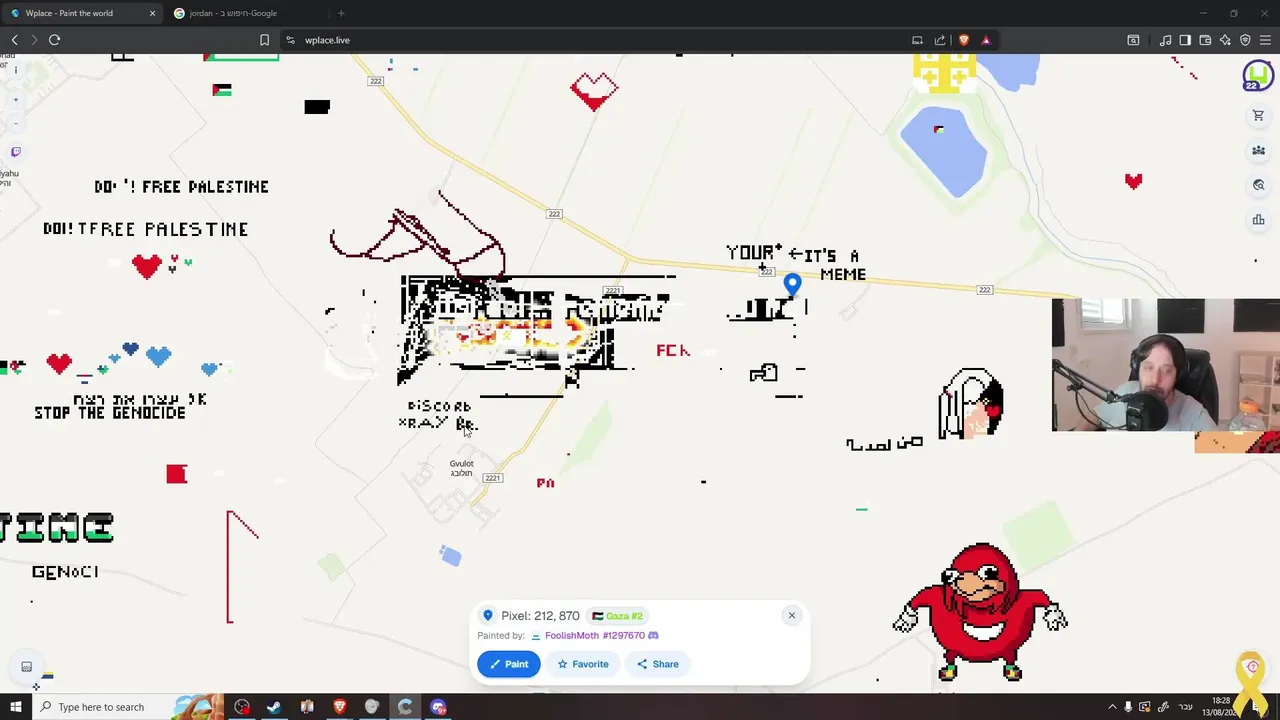Click the map zoom out minus button
This screenshot has width=1280, height=720.
pos(15,123)
